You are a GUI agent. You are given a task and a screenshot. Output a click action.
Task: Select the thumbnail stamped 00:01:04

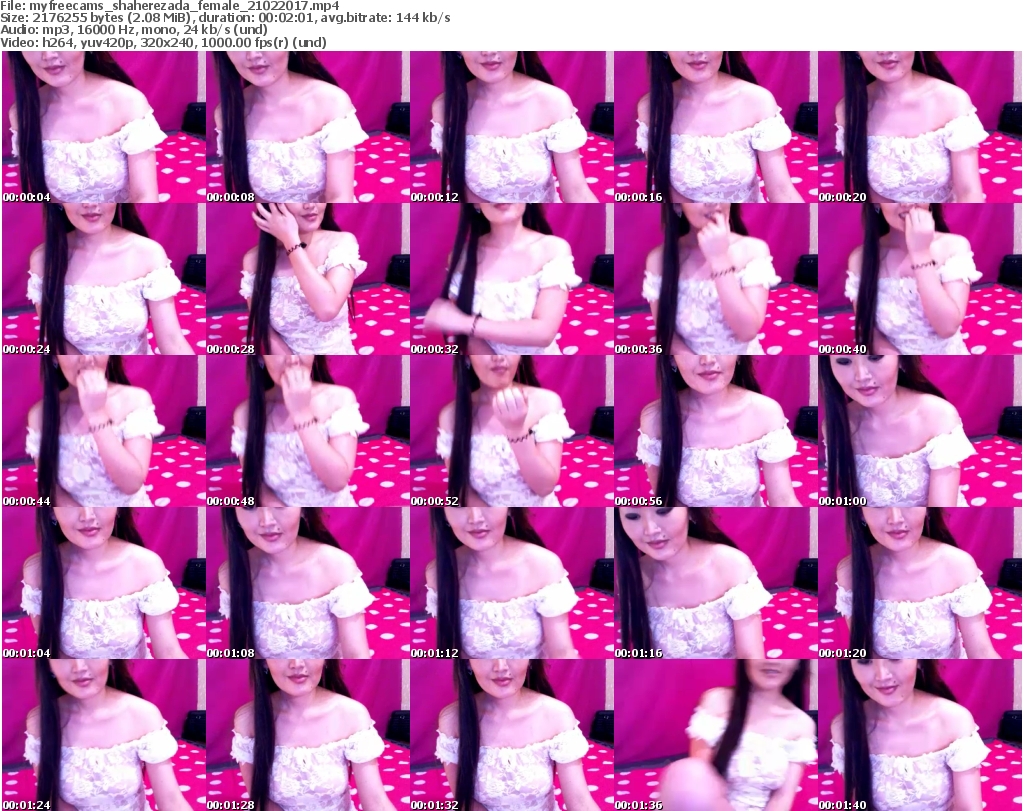pyautogui.click(x=104, y=583)
